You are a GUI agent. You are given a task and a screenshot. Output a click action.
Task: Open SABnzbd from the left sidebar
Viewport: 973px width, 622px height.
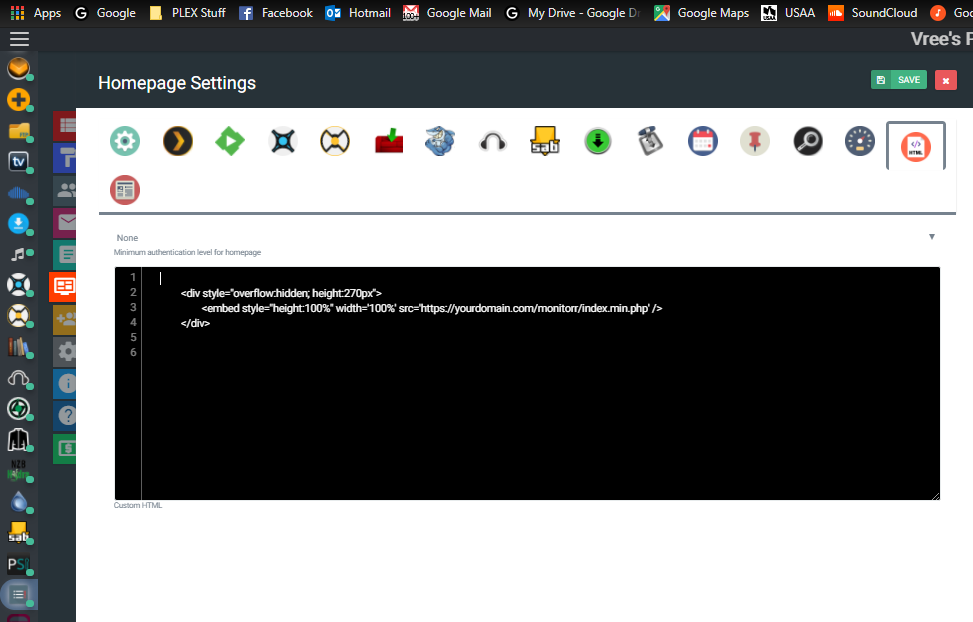click(18, 533)
